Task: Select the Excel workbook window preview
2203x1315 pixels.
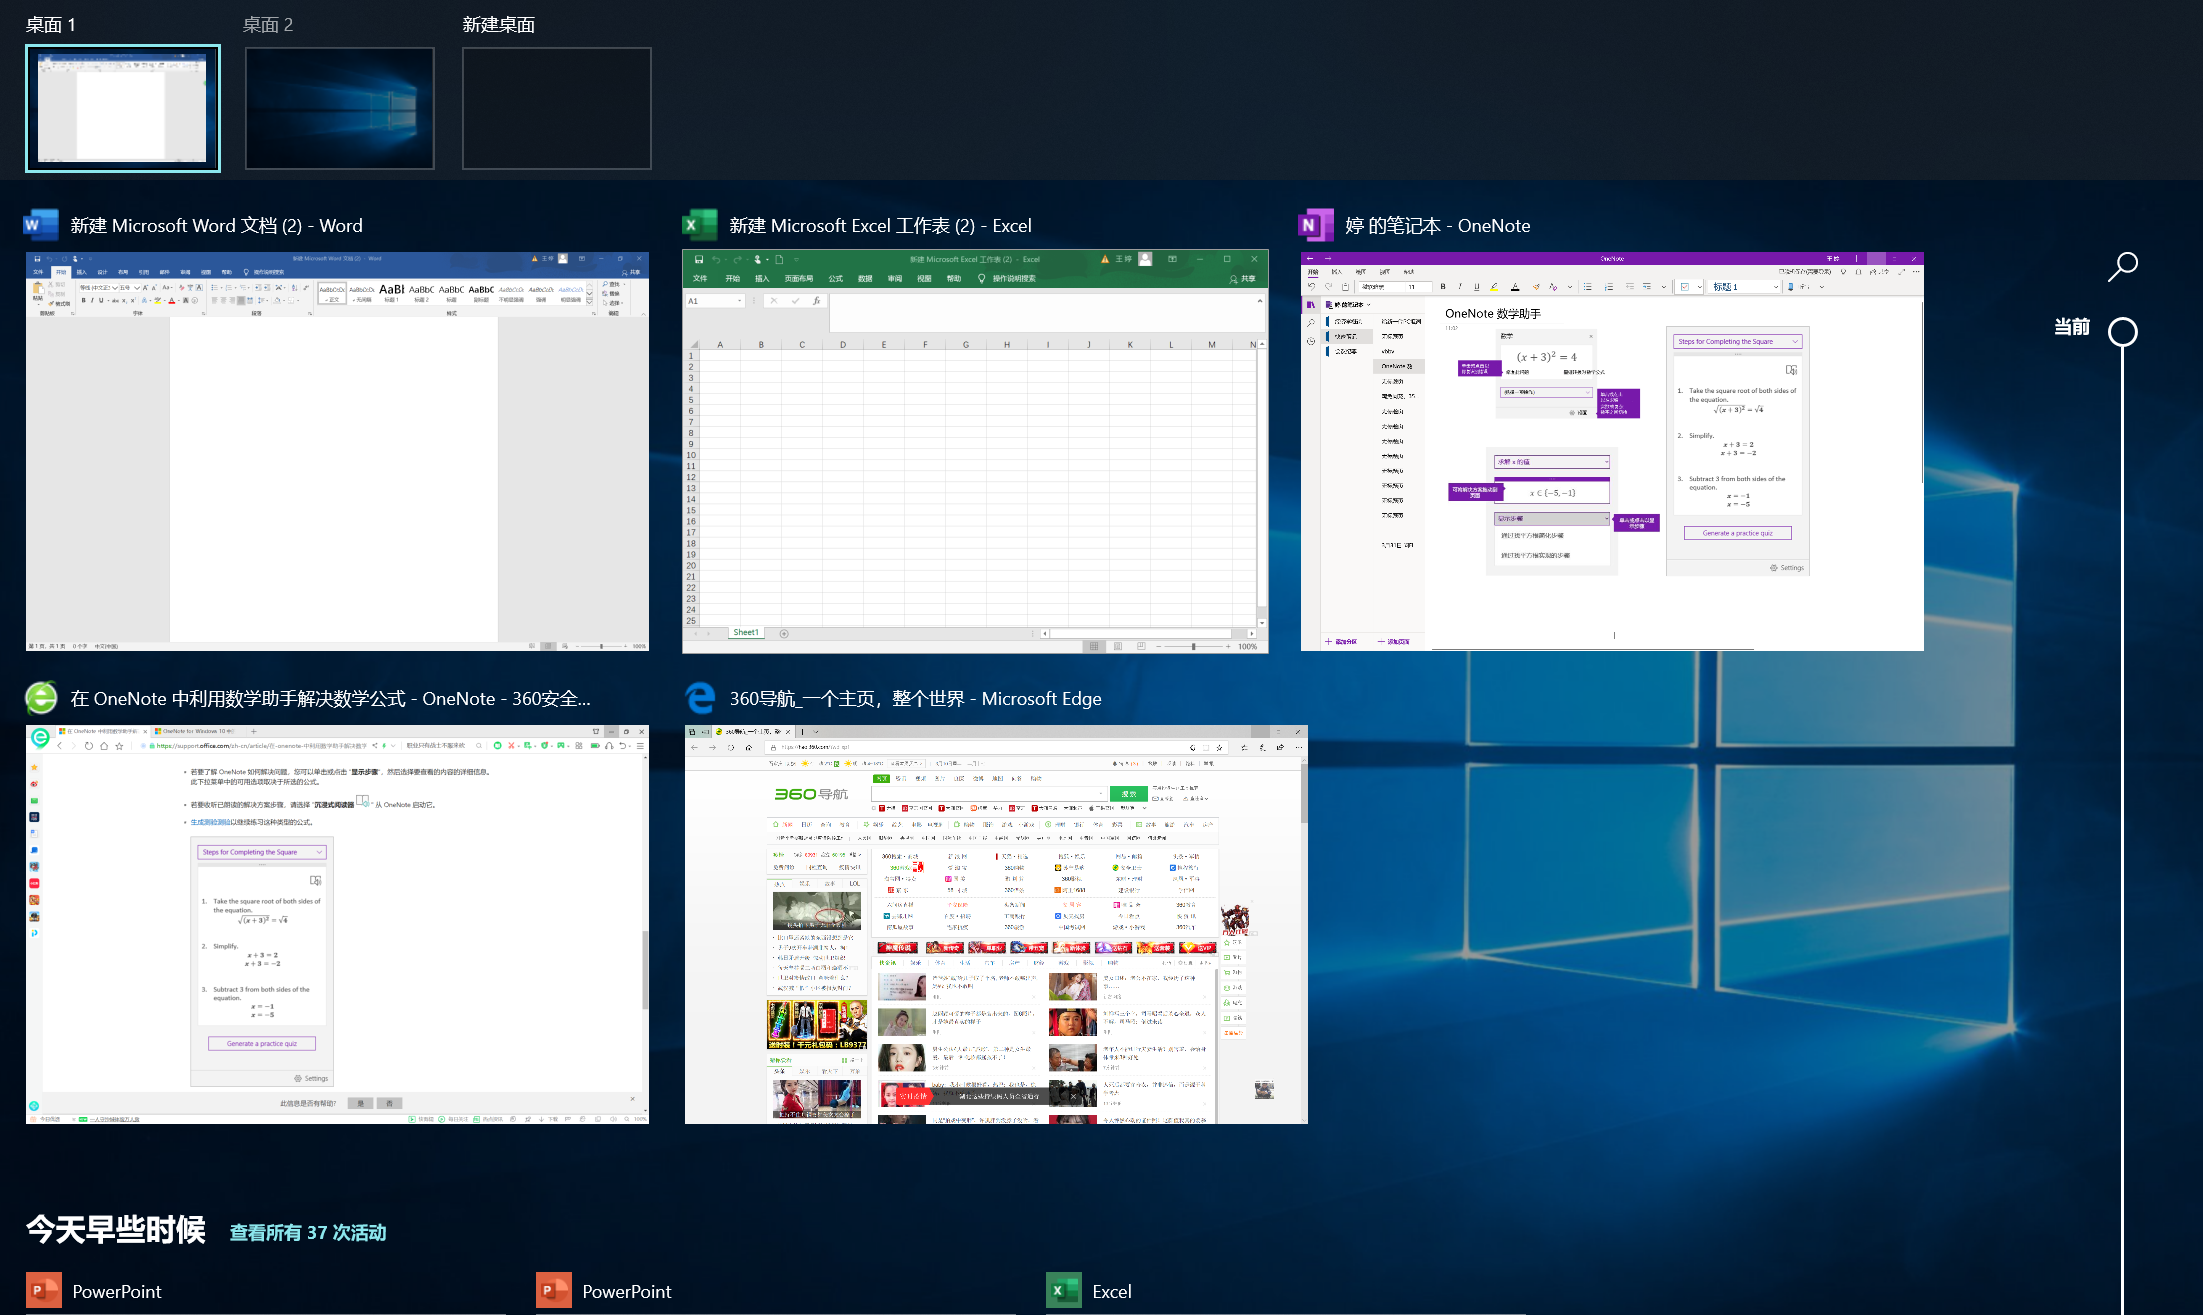Action: click(x=975, y=451)
